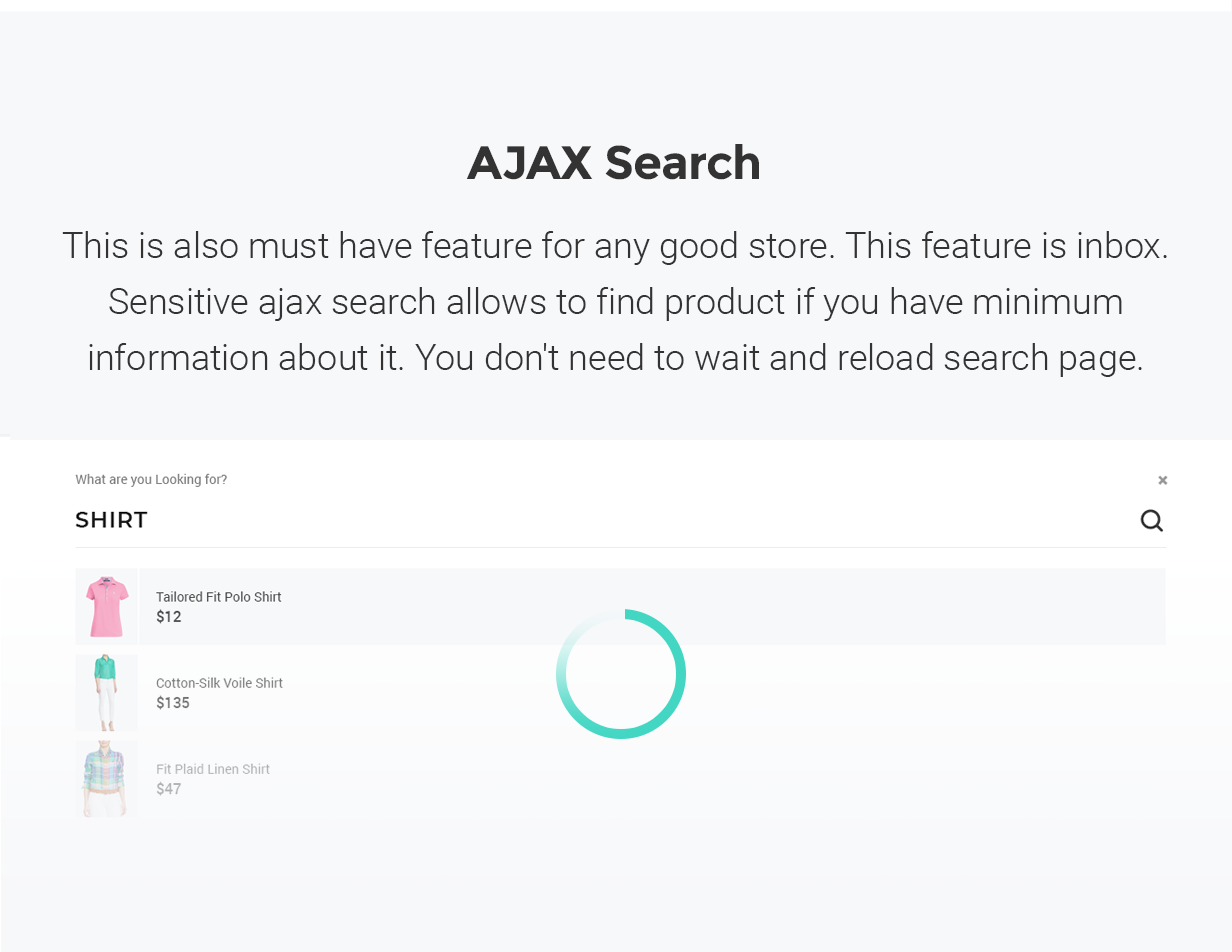Click the $47 price label
Image resolution: width=1232 pixels, height=952 pixels.
[169, 789]
